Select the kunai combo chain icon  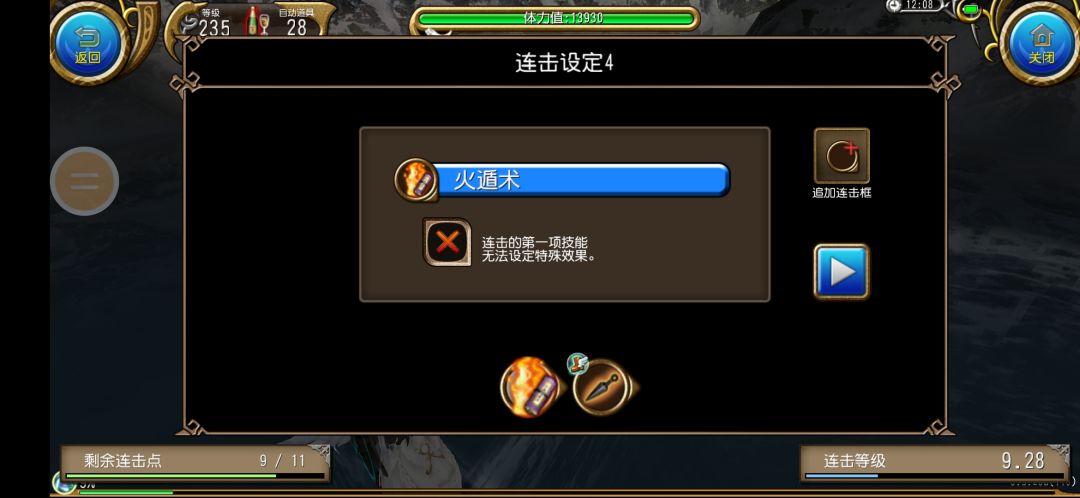[603, 387]
